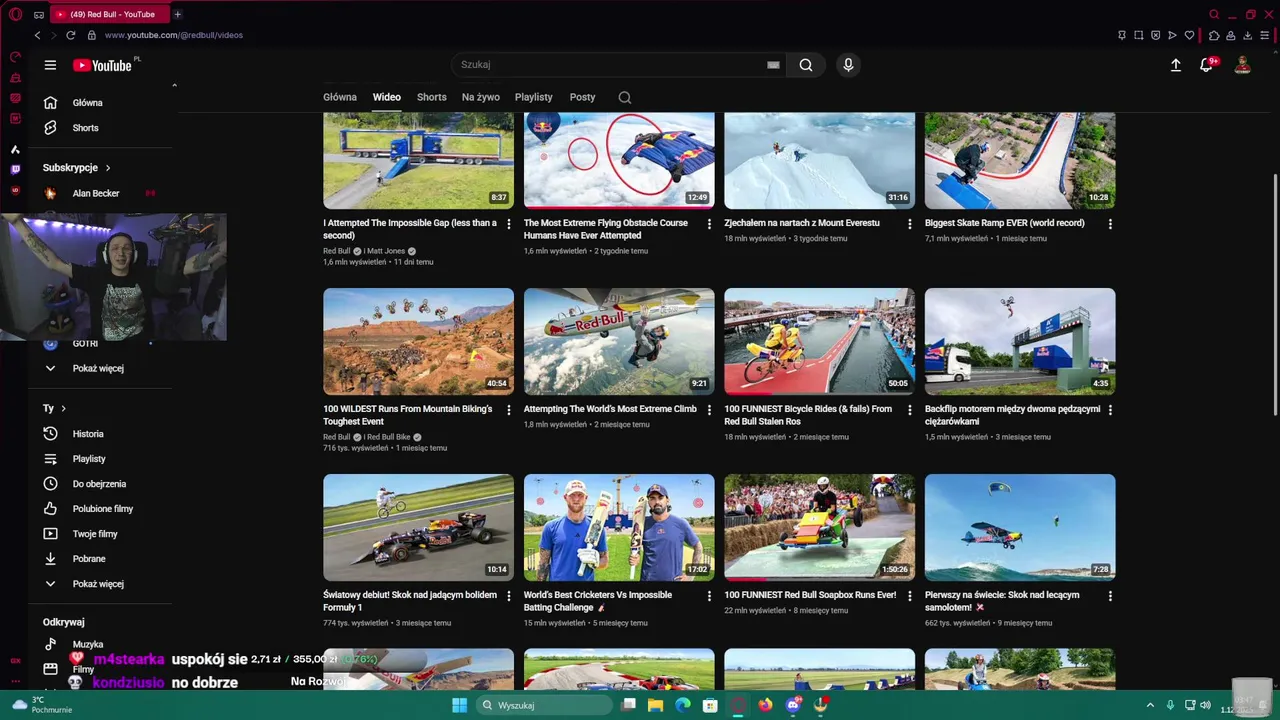Image resolution: width=1280 pixels, height=720 pixels.
Task: Play the 100 FUNNIEST Bicycle Rides thumbnail
Action: pos(819,342)
